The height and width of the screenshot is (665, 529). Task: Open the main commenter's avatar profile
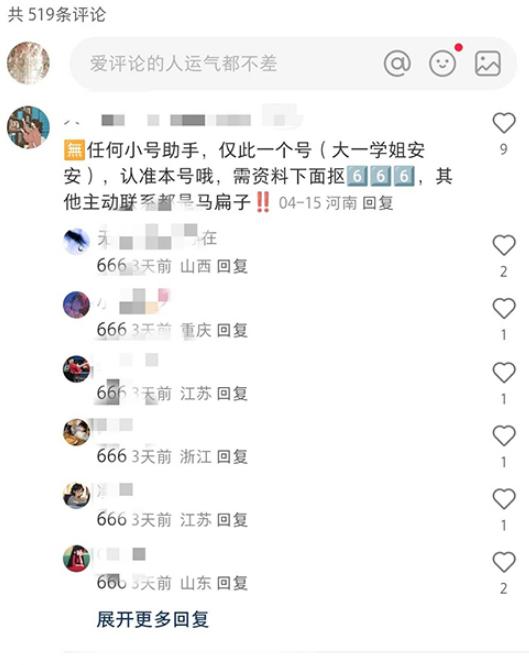click(x=28, y=127)
